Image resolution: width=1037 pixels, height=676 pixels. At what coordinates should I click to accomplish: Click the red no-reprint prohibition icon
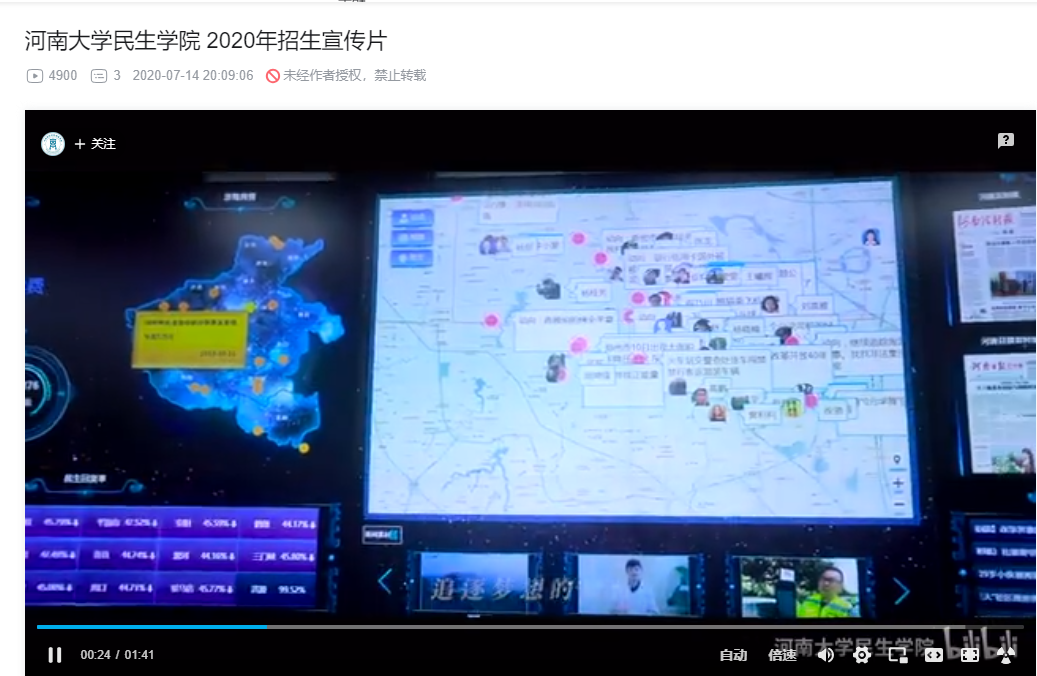pyautogui.click(x=272, y=76)
